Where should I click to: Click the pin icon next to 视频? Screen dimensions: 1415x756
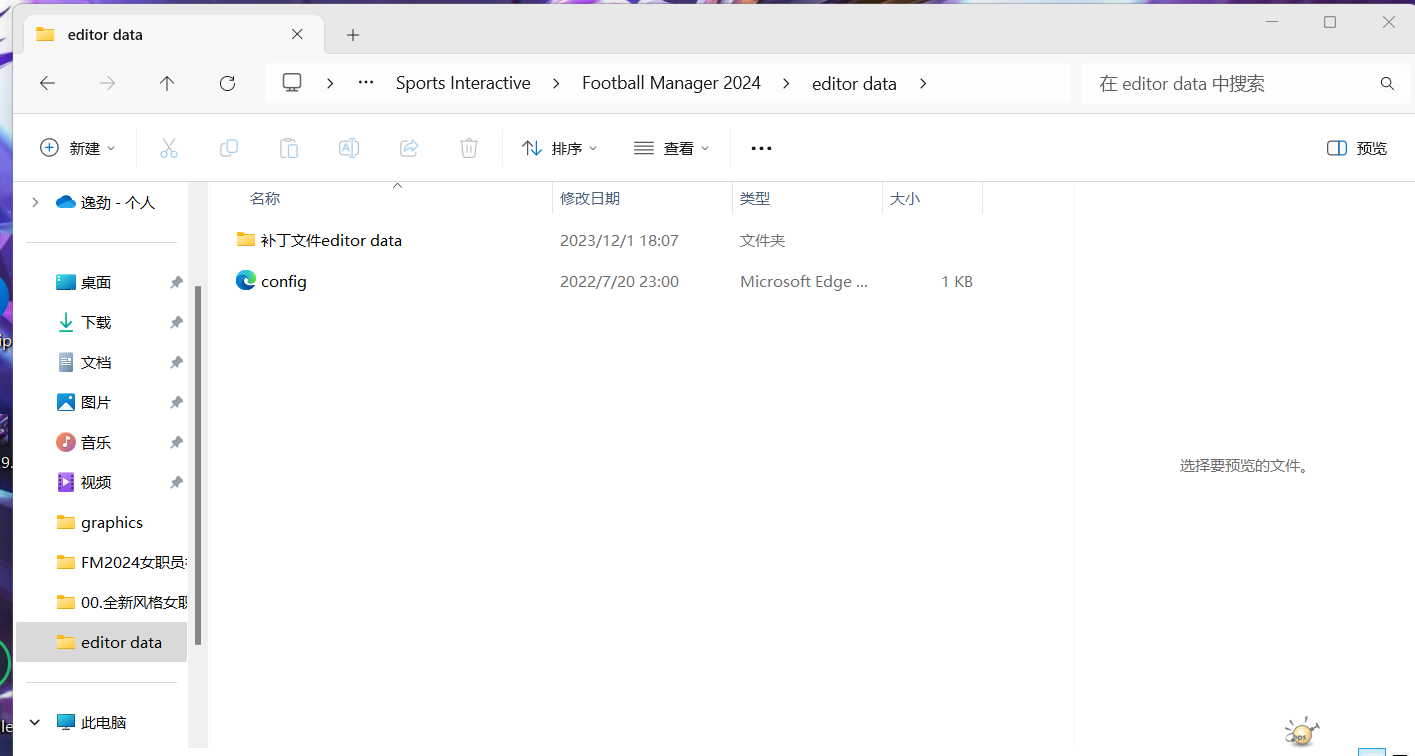176,483
